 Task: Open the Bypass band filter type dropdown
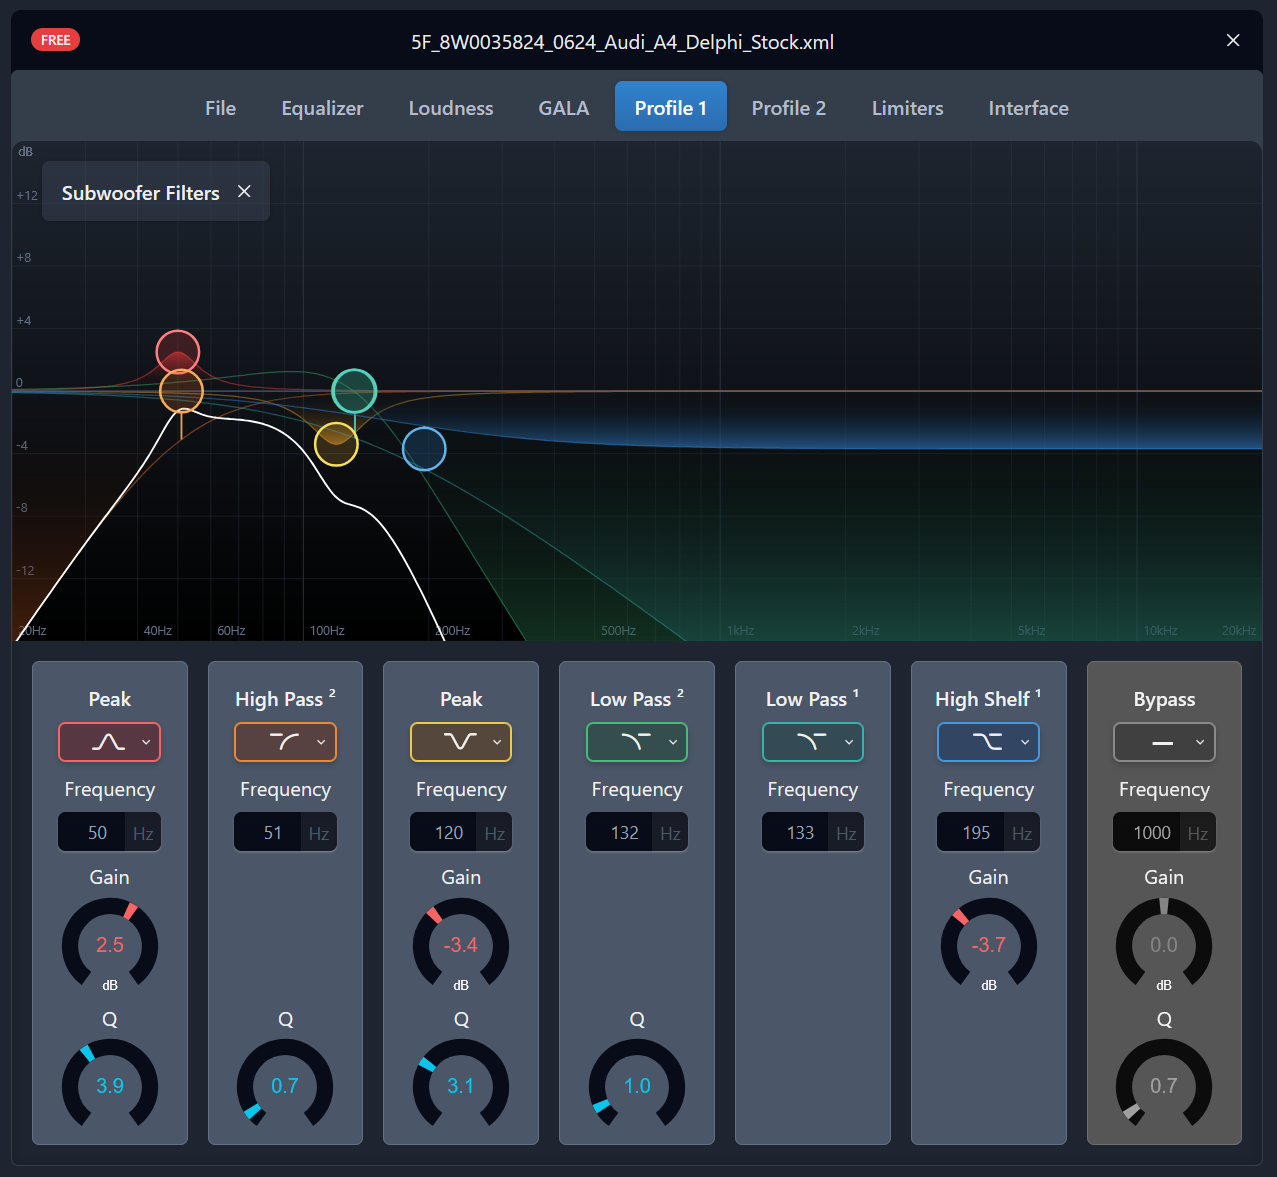pyautogui.click(x=1199, y=742)
